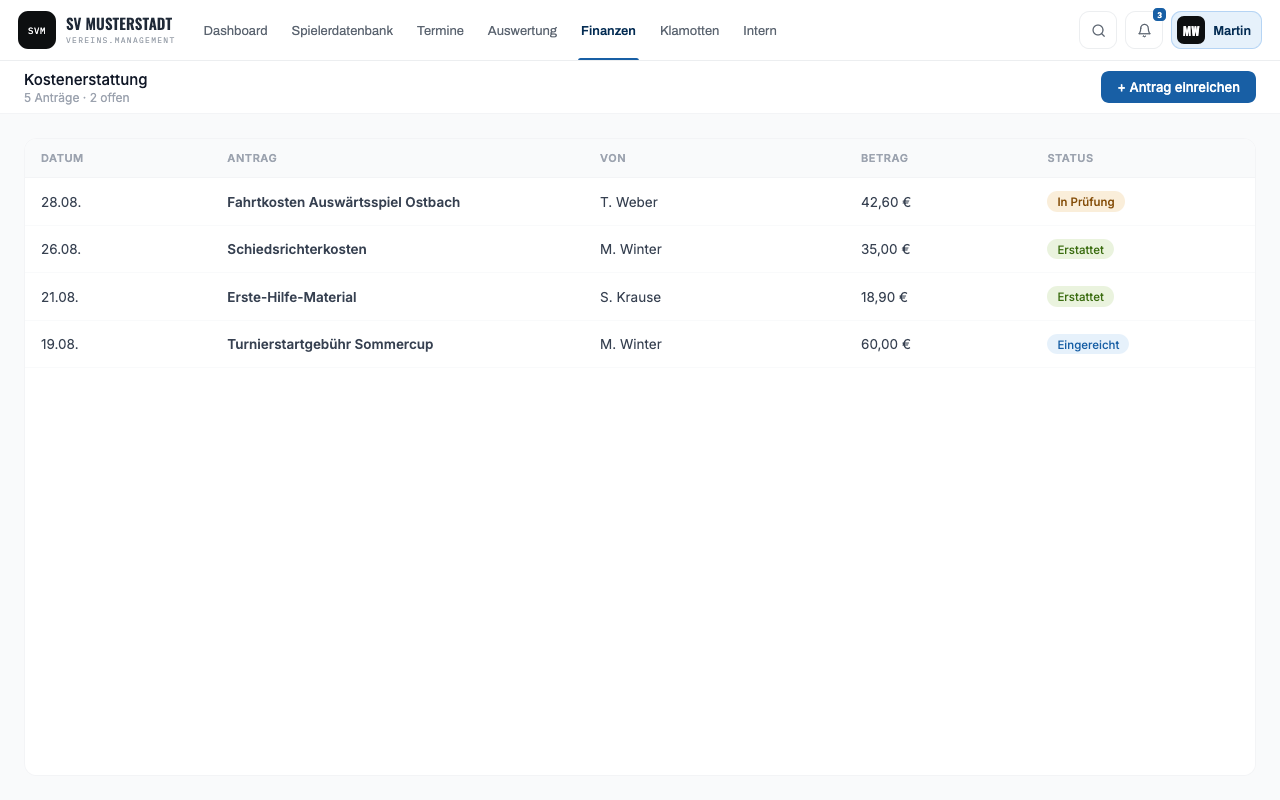Click the Betrag column header
The width and height of the screenshot is (1280, 800).
tap(884, 158)
